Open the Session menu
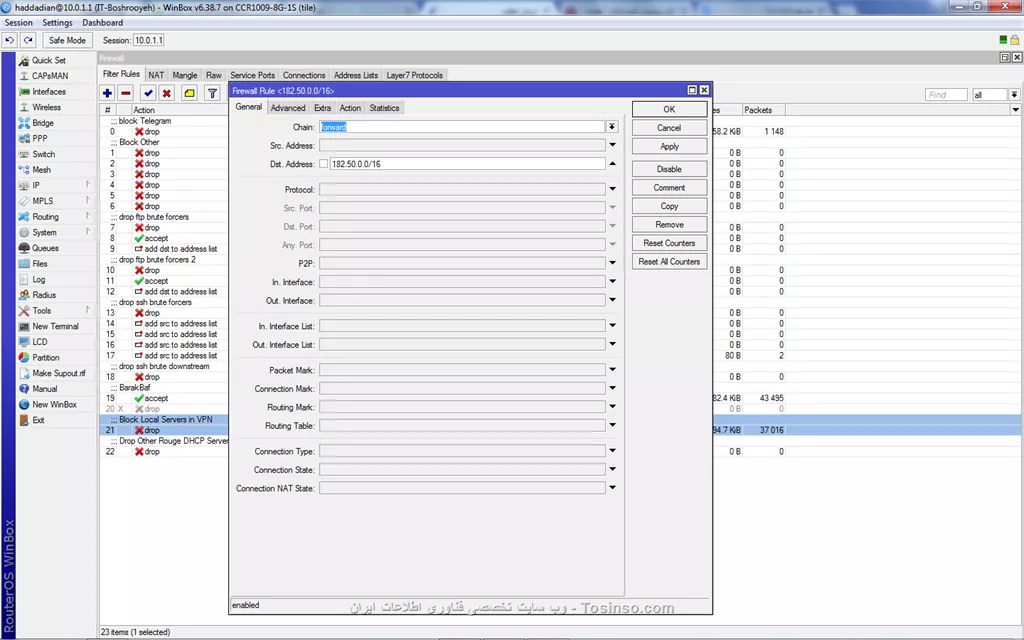Image resolution: width=1024 pixels, height=640 pixels. (18, 22)
